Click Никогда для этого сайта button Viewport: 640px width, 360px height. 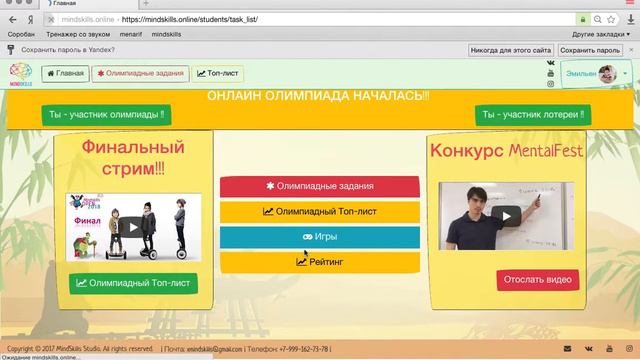point(511,50)
